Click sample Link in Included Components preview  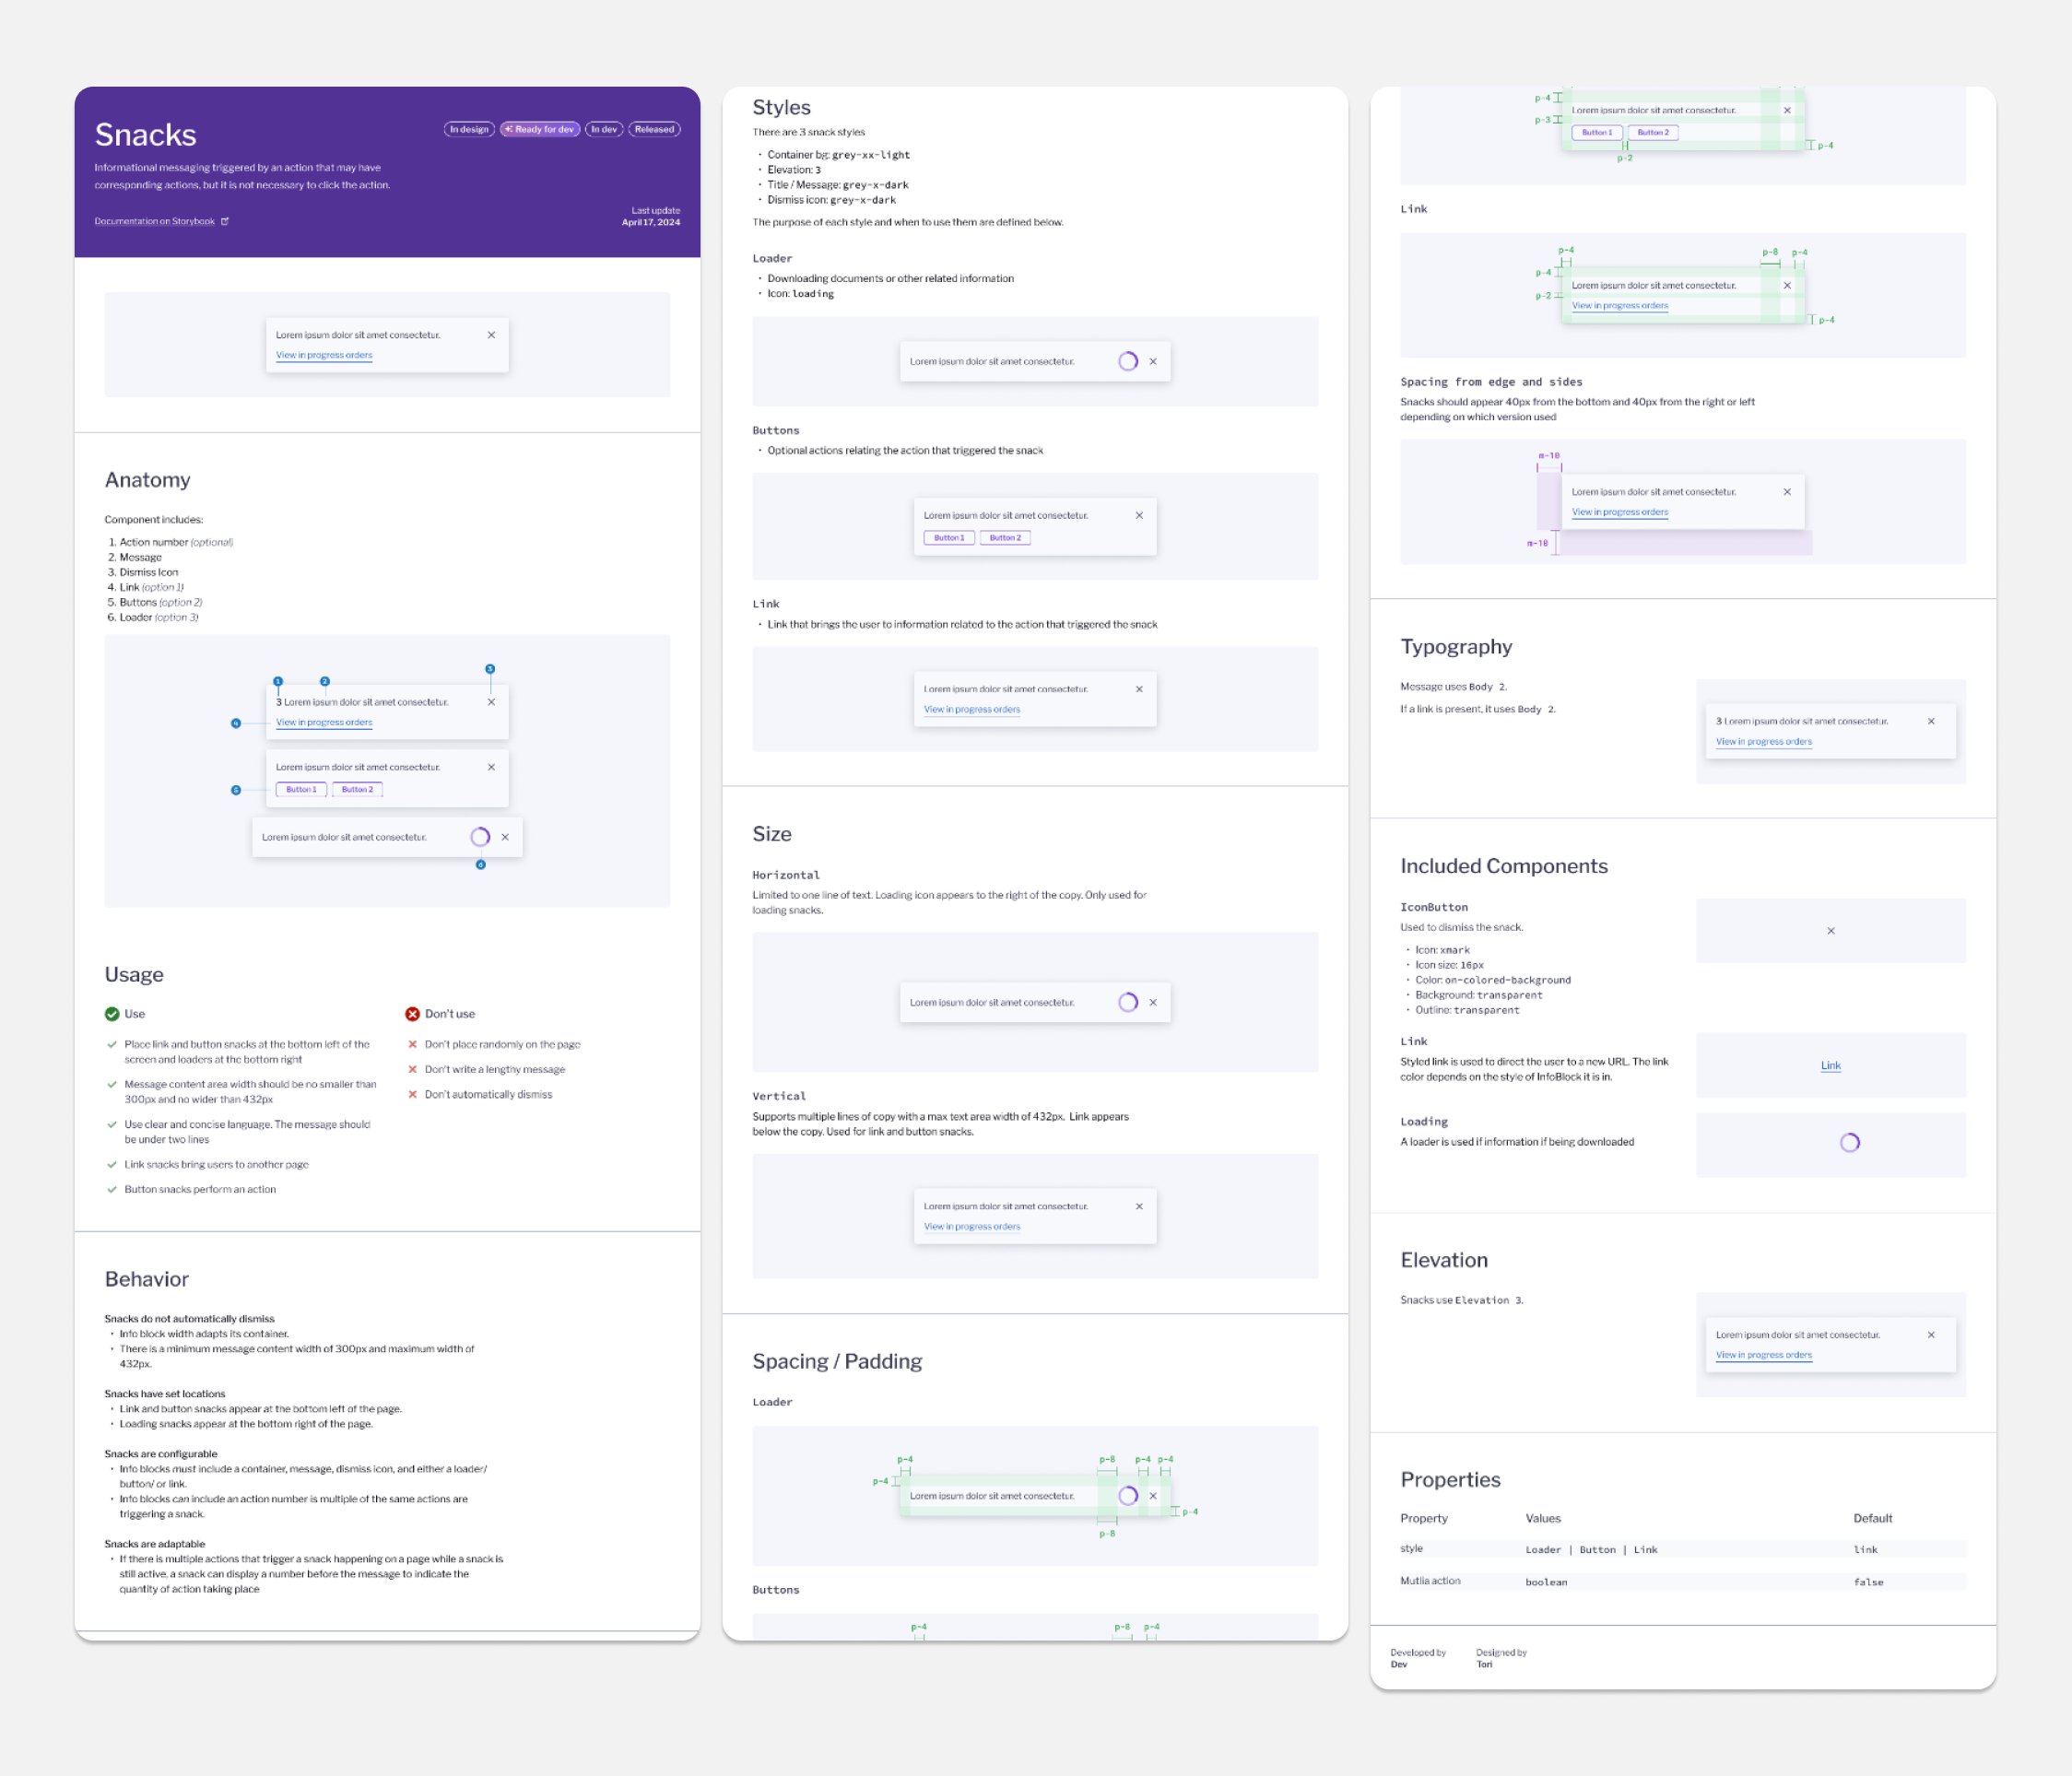click(x=1831, y=1066)
